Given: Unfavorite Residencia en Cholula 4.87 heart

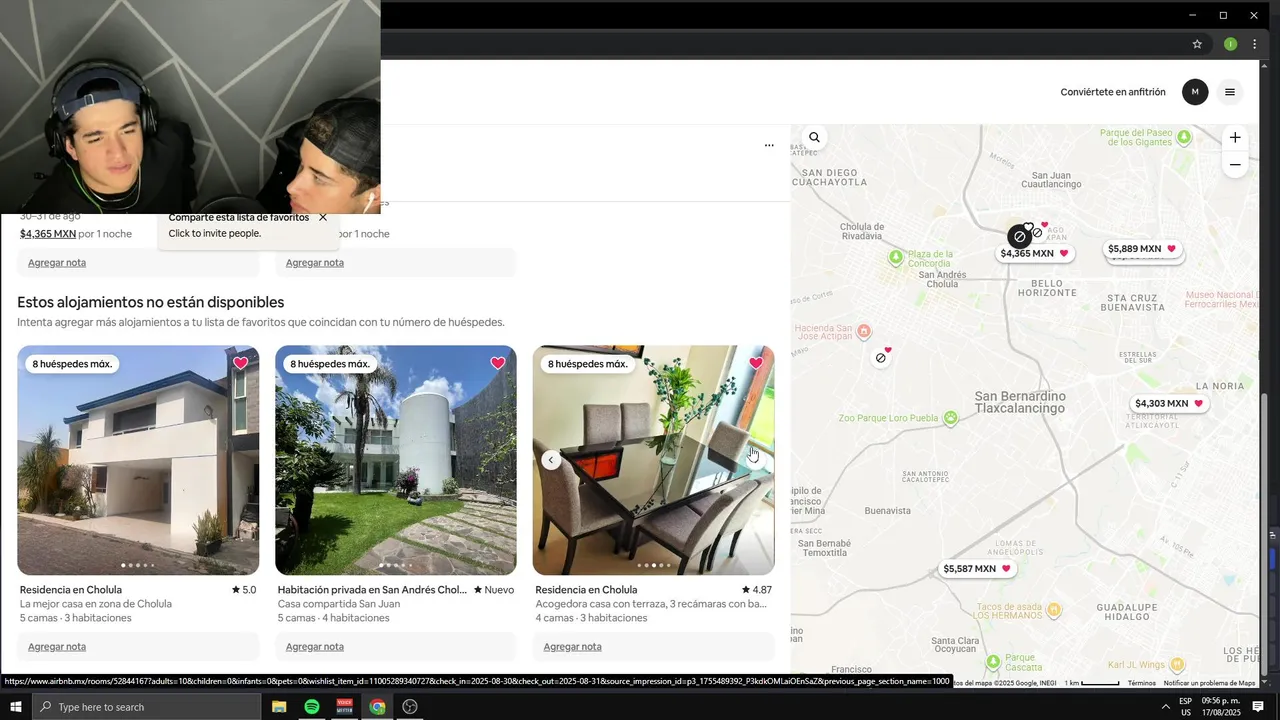Looking at the screenshot, I should click(x=756, y=363).
